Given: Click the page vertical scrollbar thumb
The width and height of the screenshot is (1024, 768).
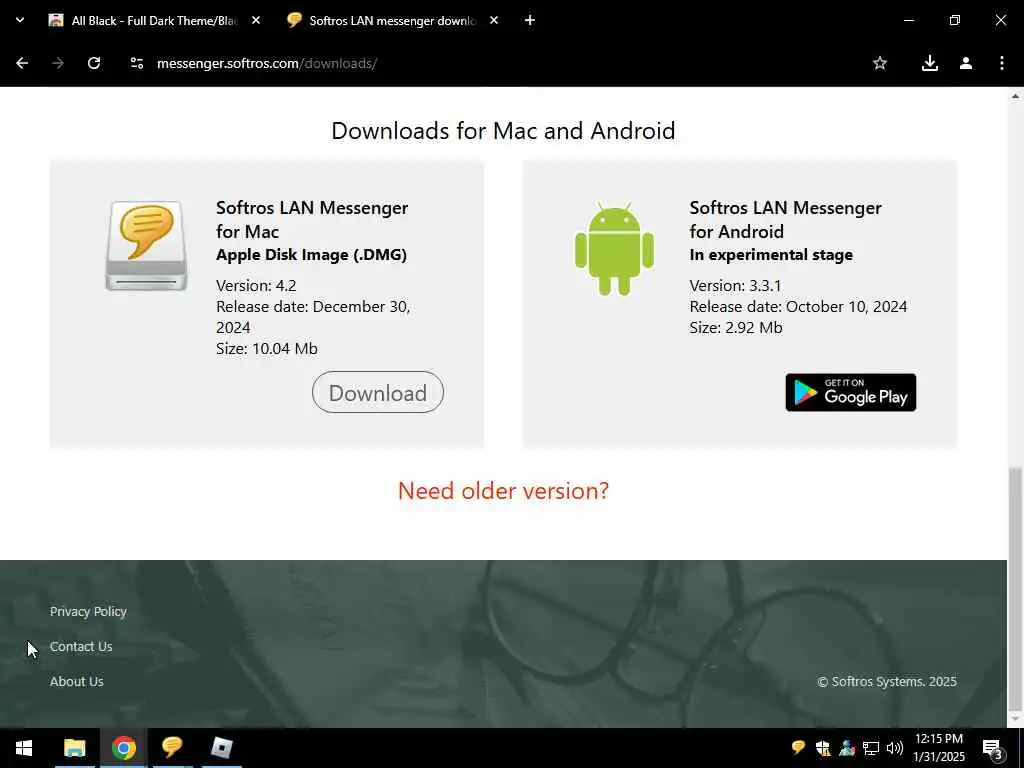Looking at the screenshot, I should pyautogui.click(x=1015, y=587).
